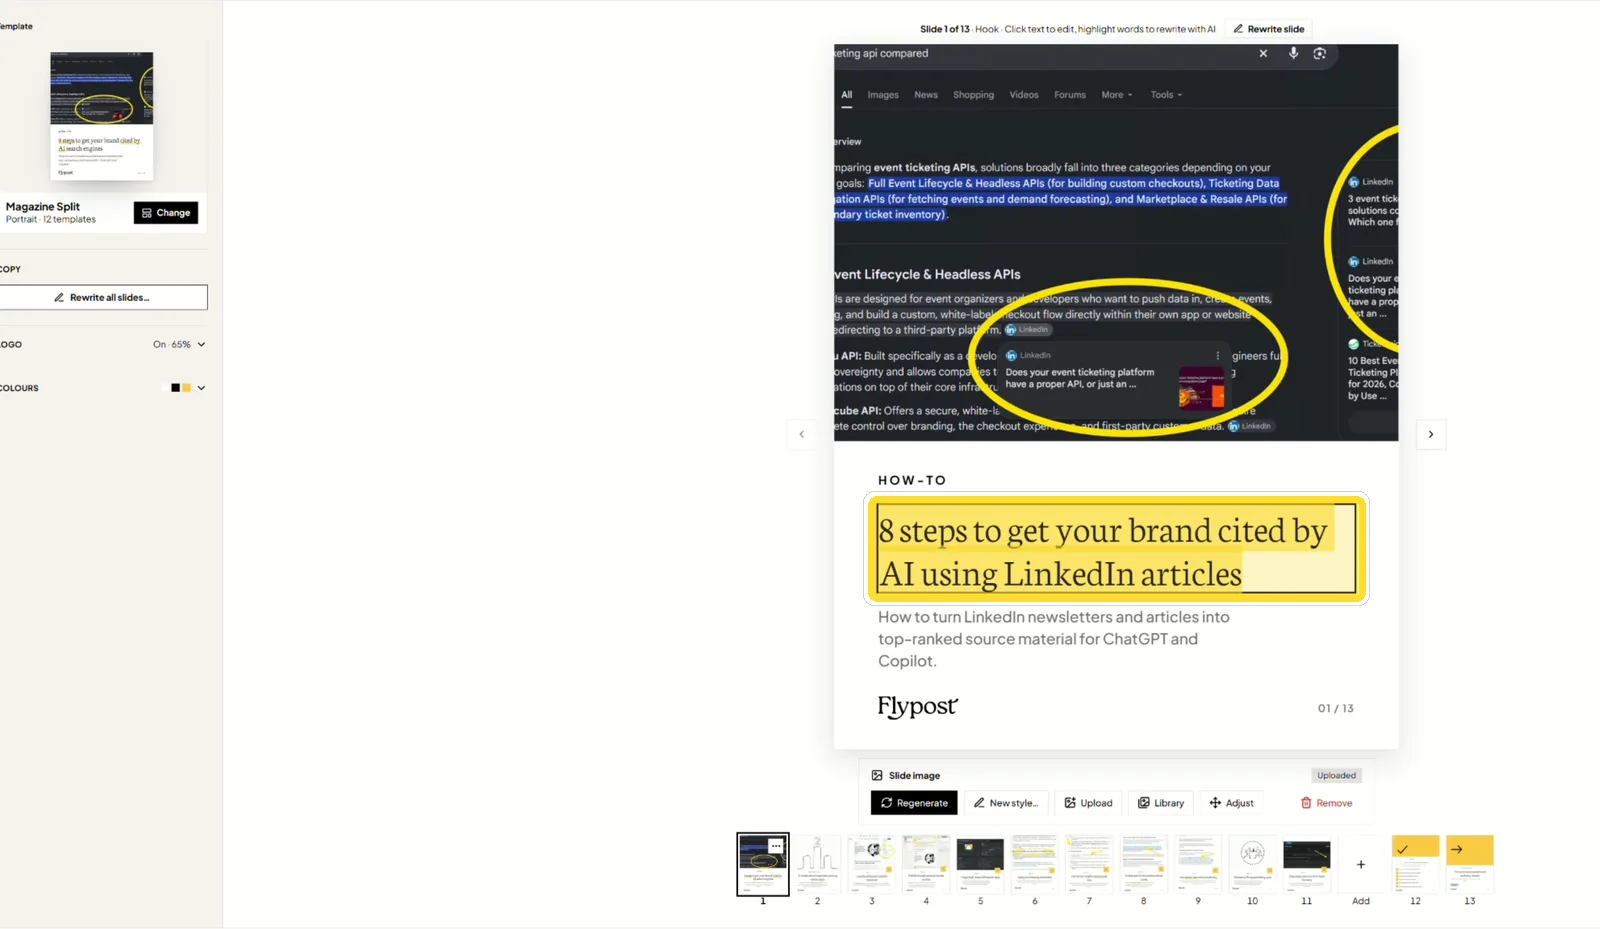1600x929 pixels.
Task: Open three-dot menu on slide 1 thumbnail
Action: (776, 846)
